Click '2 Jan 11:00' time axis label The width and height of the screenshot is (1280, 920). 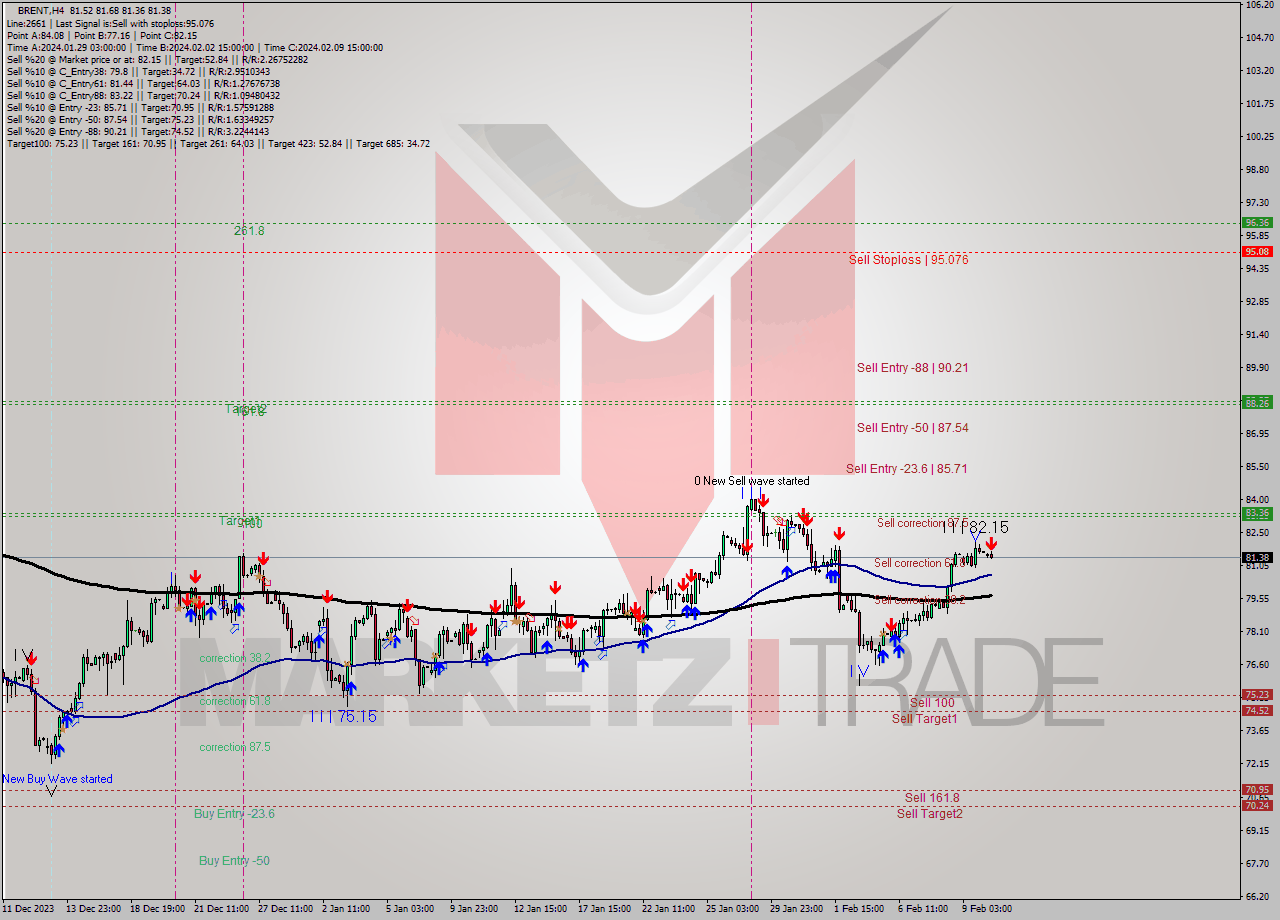(x=346, y=909)
